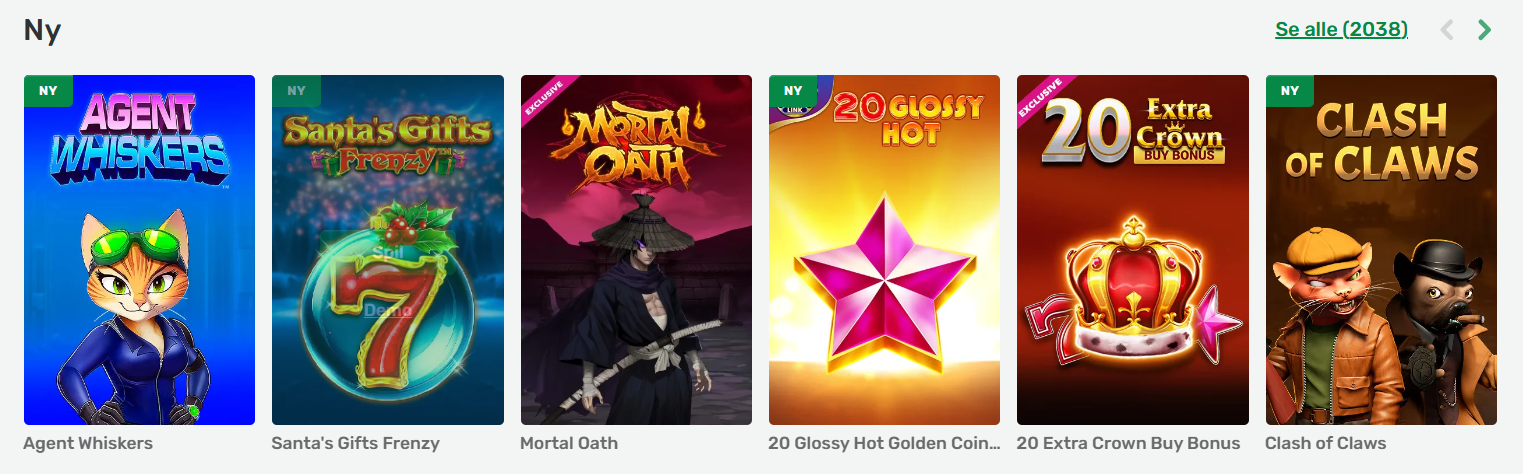
Task: Open the Agent Whiskers title text
Action: [88, 443]
